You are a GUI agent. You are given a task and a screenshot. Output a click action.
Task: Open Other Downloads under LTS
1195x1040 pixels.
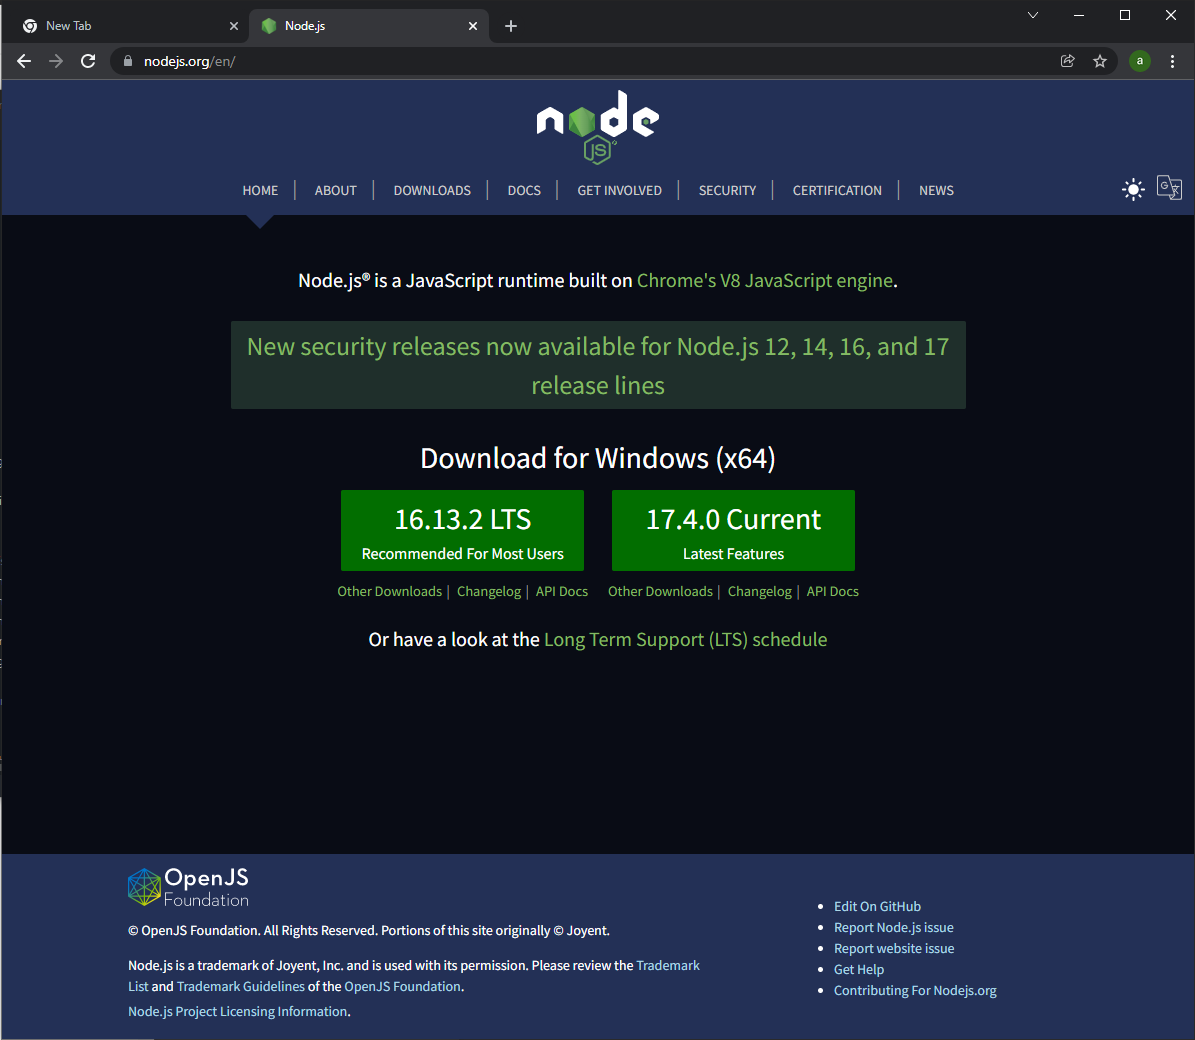pos(389,591)
